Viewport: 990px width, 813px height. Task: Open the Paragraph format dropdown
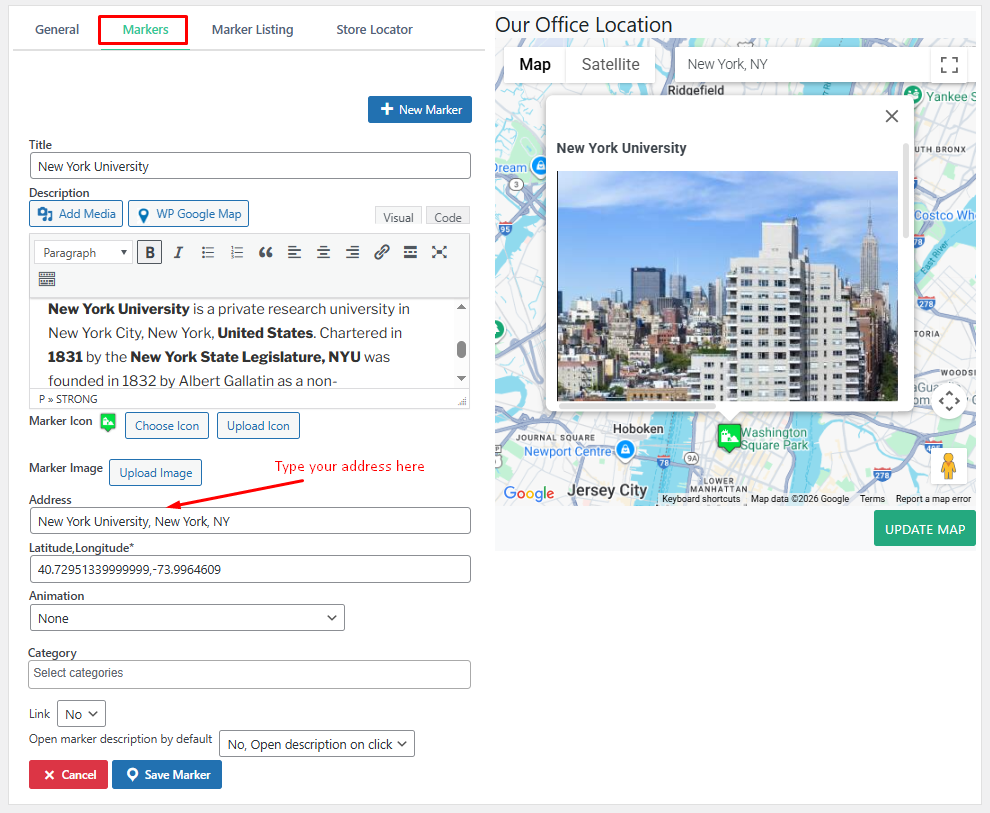84,252
